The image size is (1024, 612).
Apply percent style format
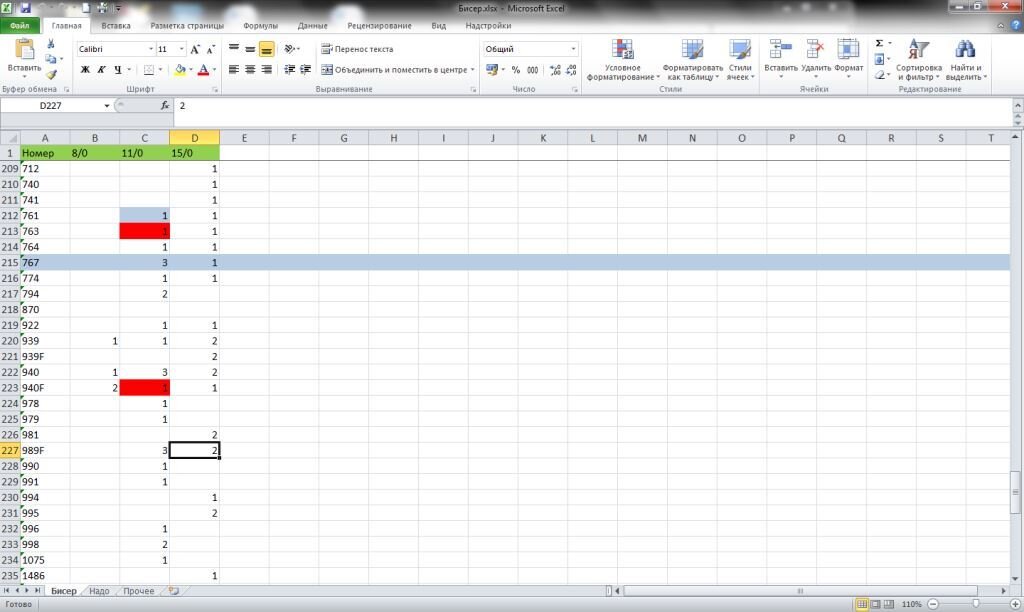click(516, 69)
